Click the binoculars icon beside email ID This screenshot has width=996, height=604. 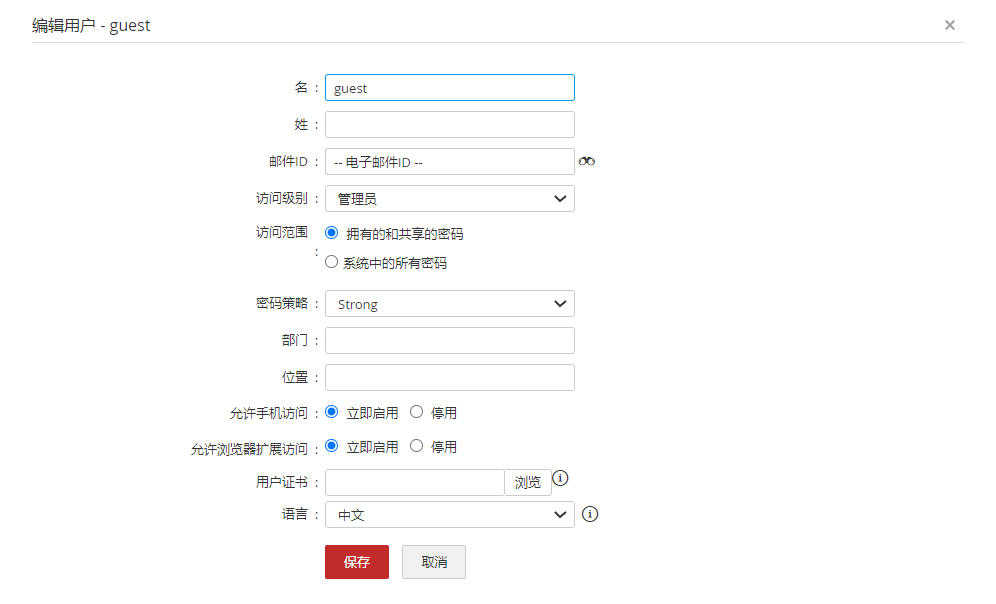click(x=587, y=162)
